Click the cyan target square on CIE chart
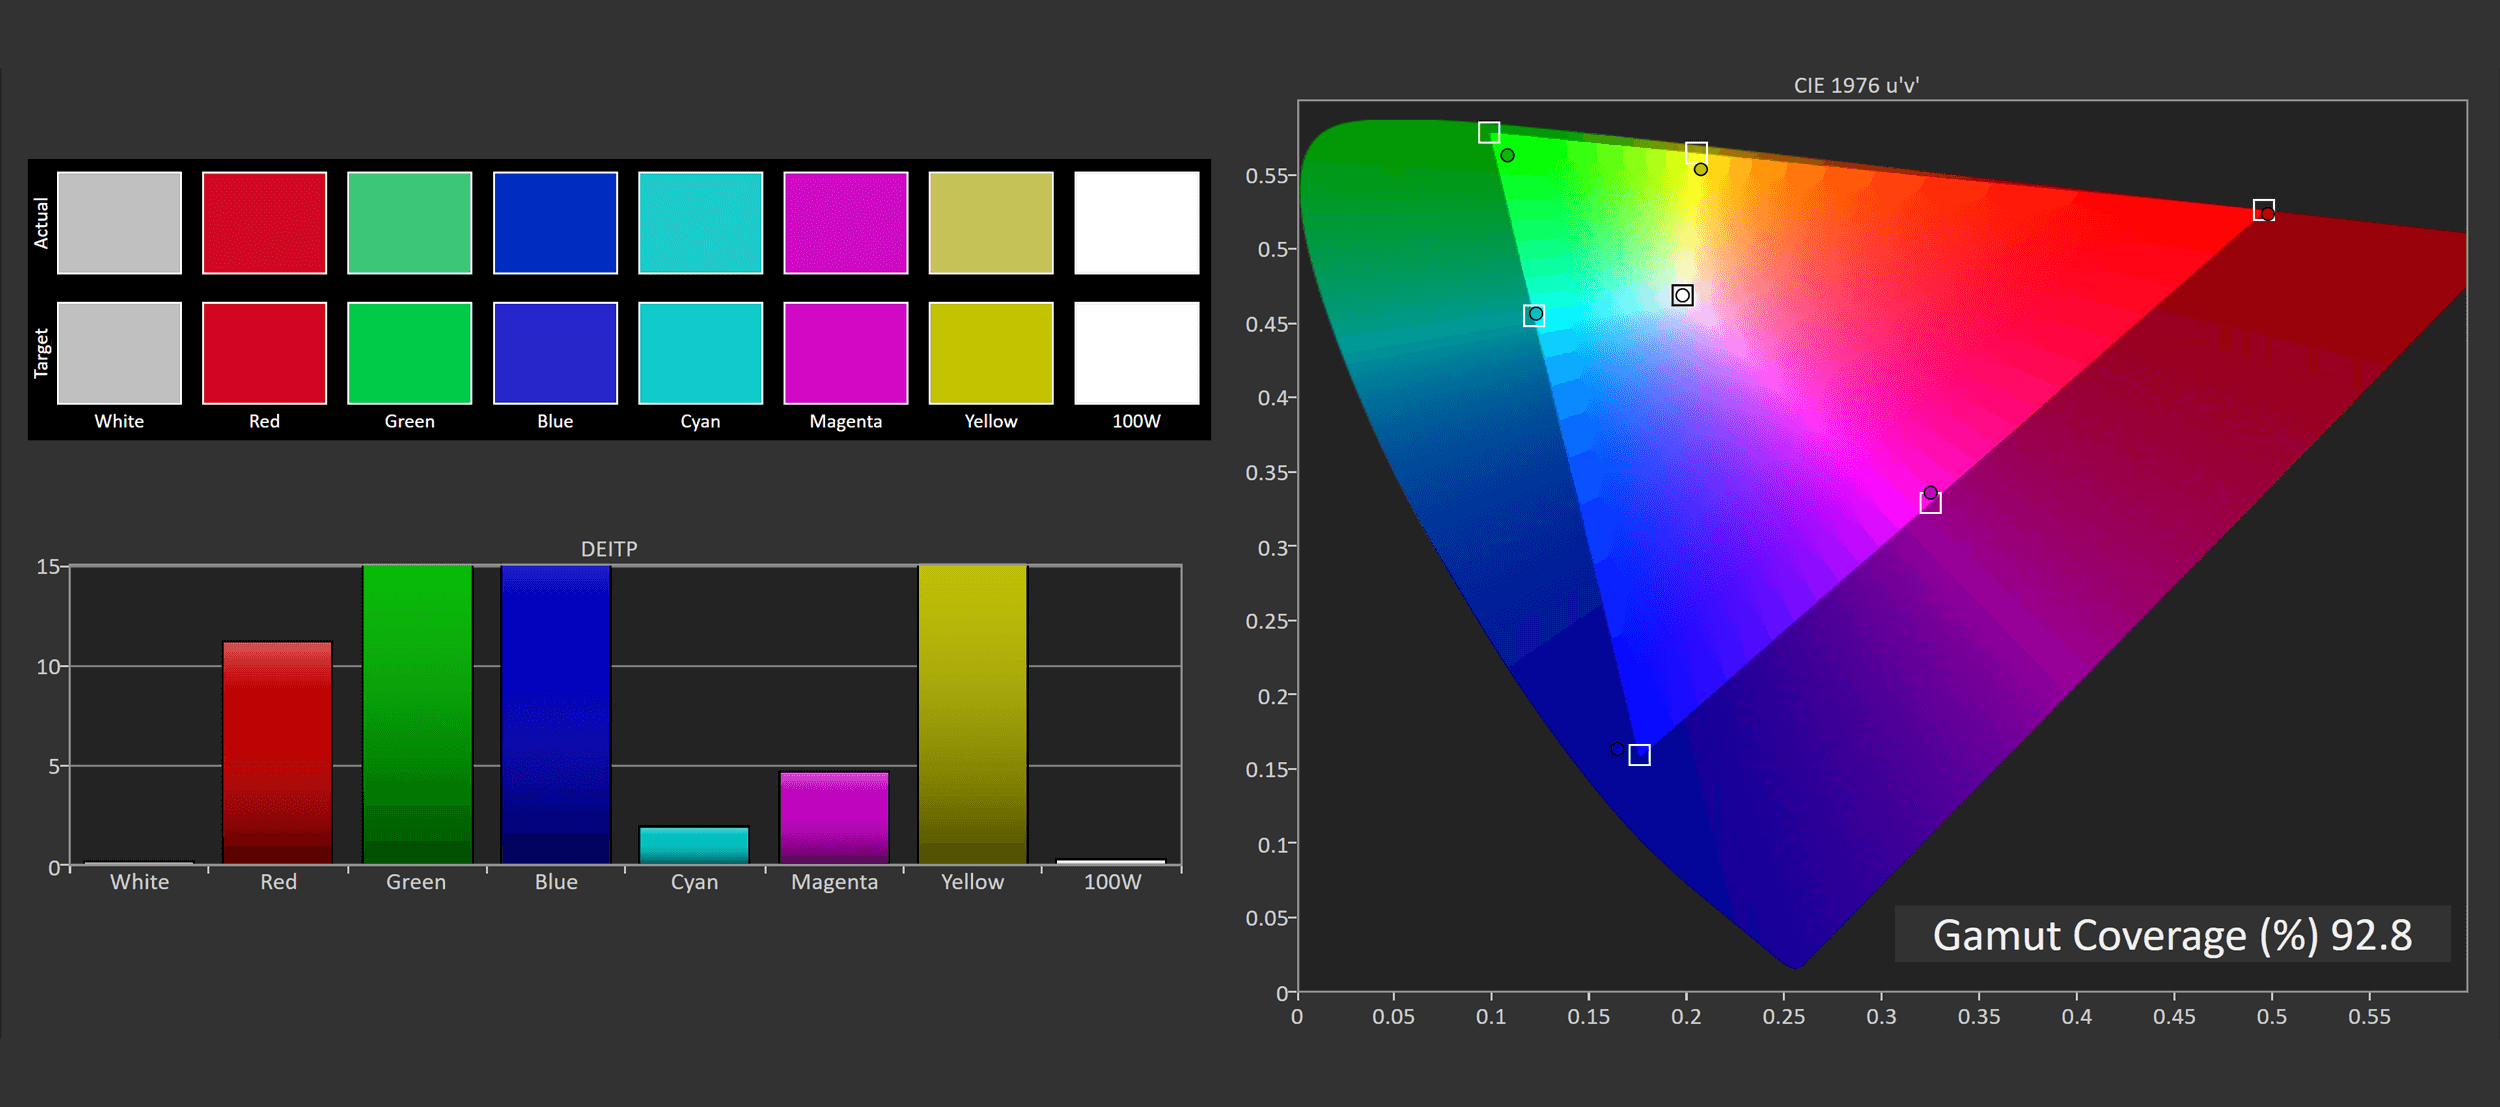The height and width of the screenshot is (1107, 2500). 1533,316
